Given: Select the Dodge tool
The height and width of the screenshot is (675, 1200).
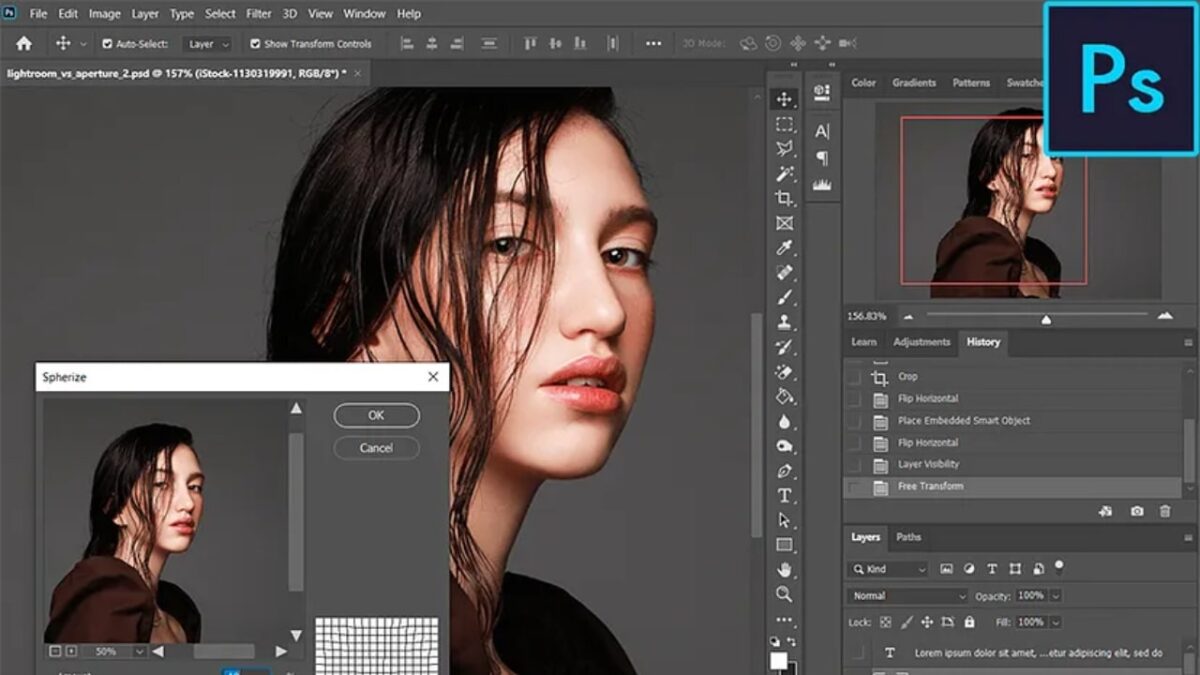Looking at the screenshot, I should coord(785,446).
